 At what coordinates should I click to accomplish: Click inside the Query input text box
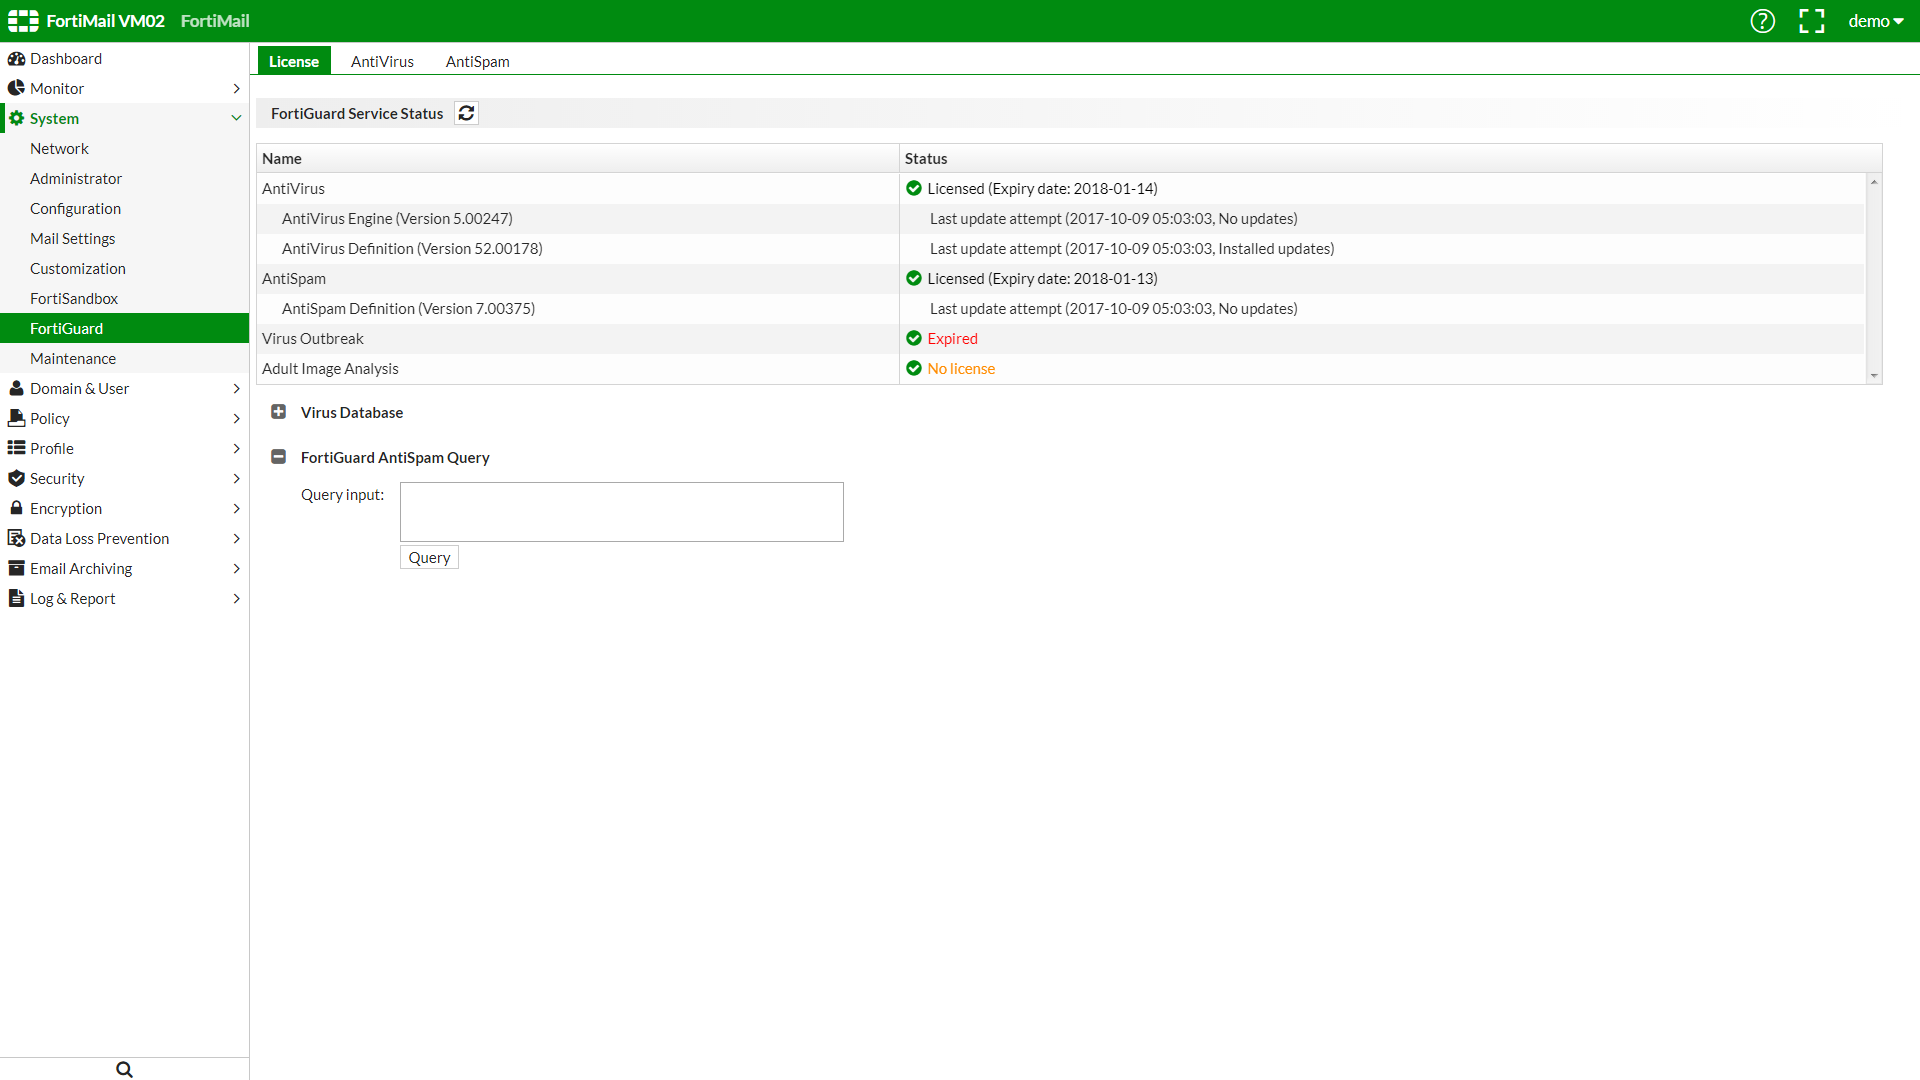point(621,512)
